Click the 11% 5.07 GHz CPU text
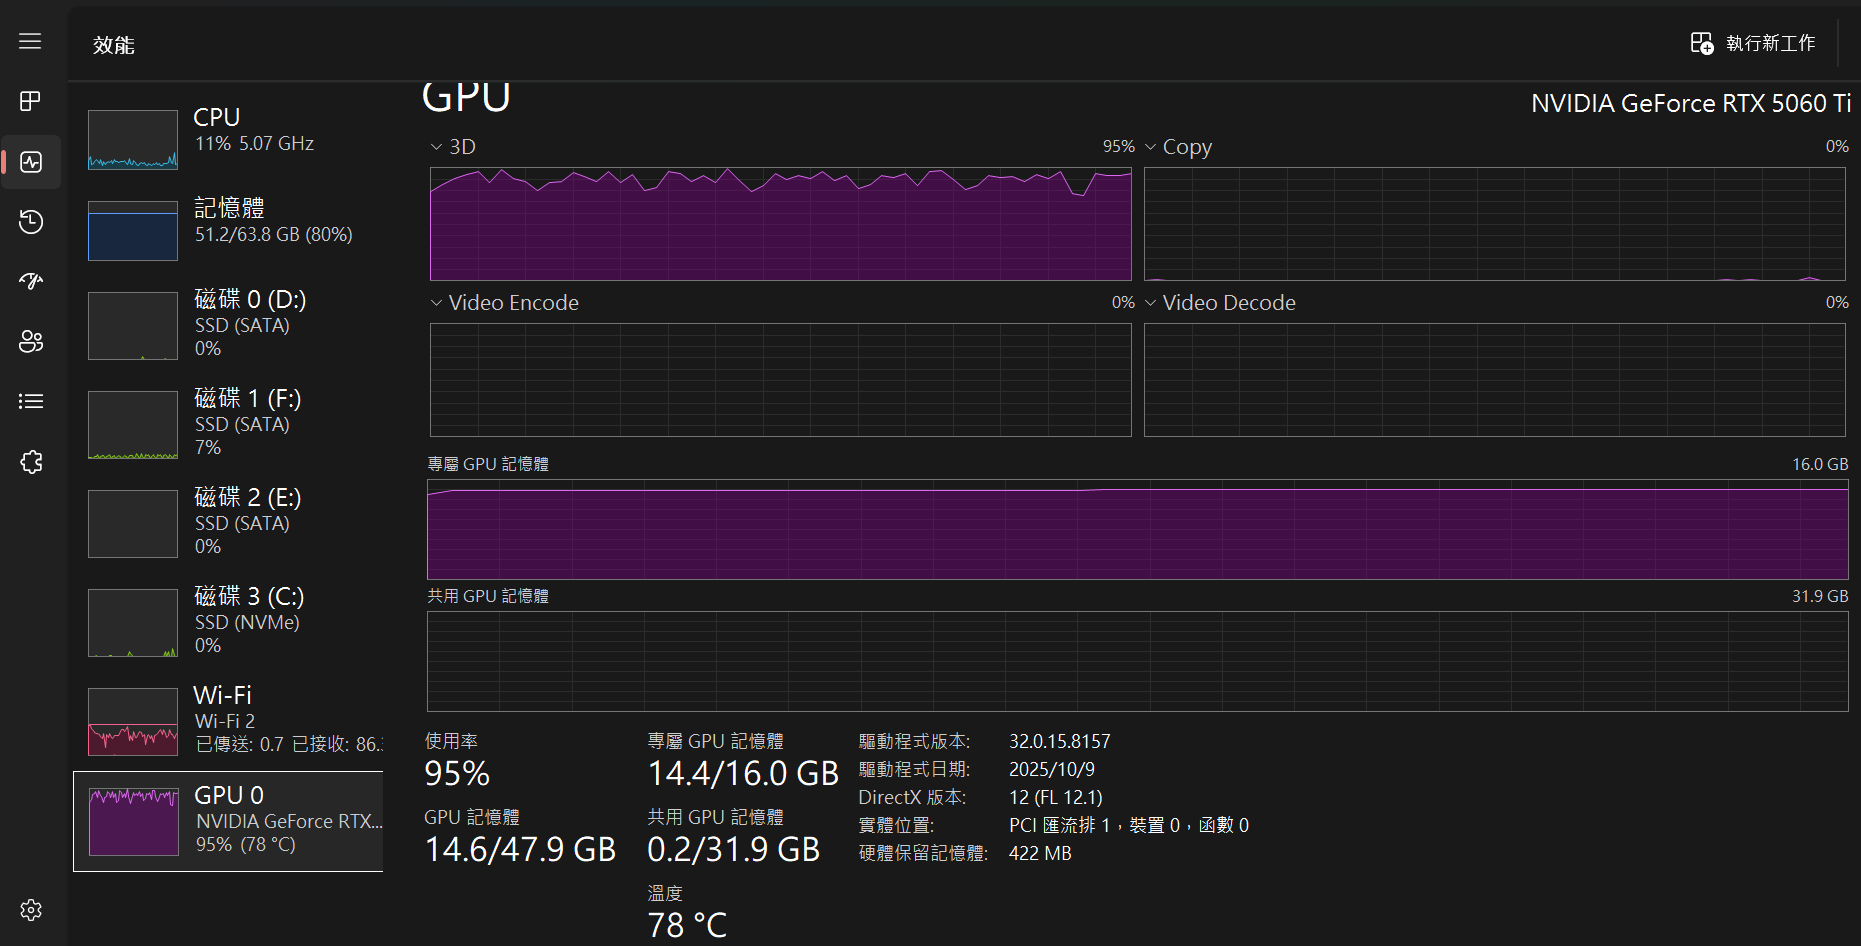This screenshot has width=1861, height=946. click(254, 143)
